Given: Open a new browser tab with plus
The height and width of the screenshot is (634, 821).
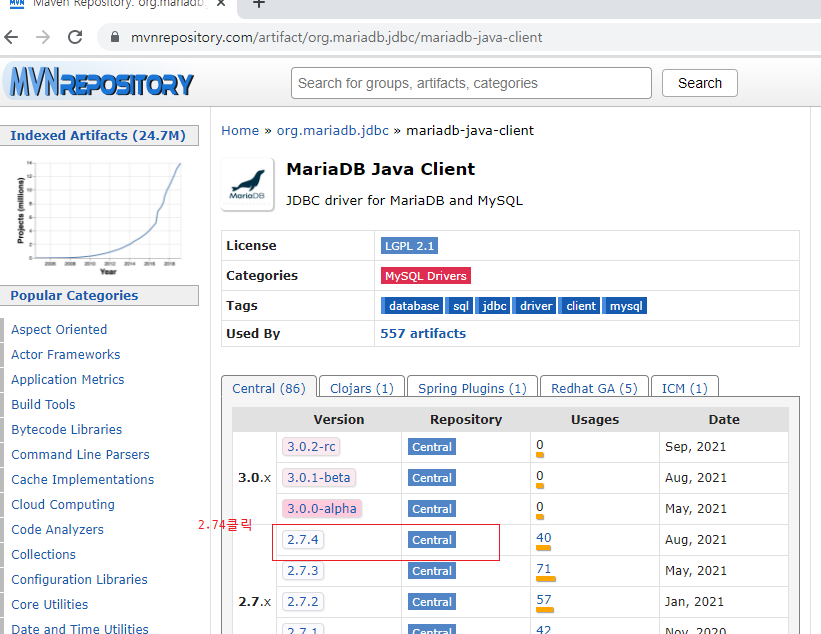Looking at the screenshot, I should pos(259,4).
